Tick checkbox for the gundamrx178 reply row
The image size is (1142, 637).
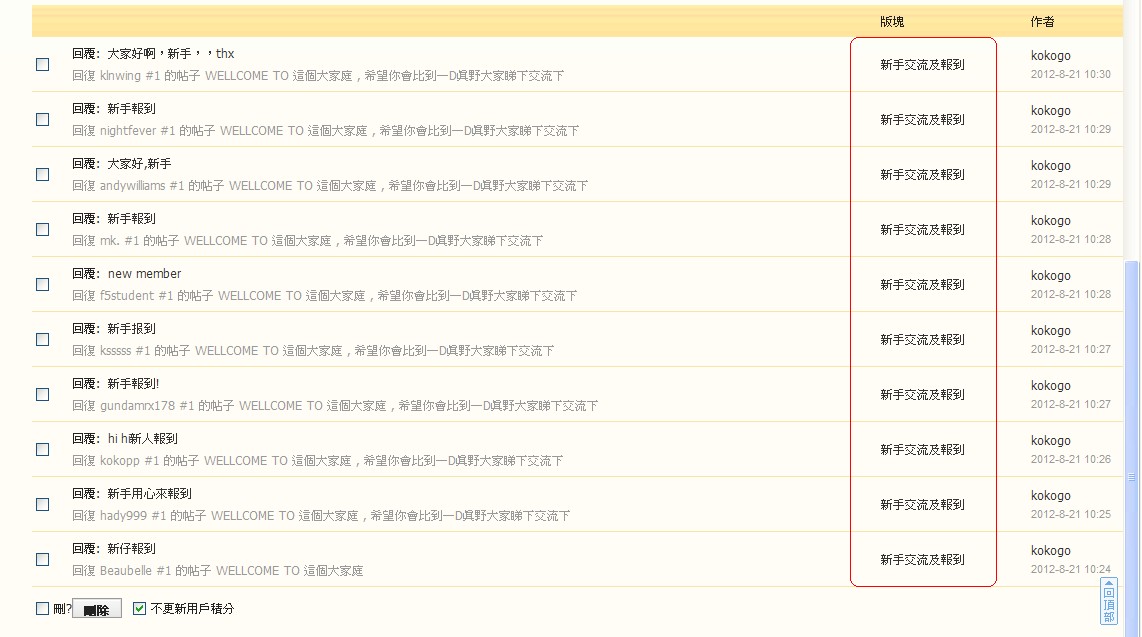(43, 395)
